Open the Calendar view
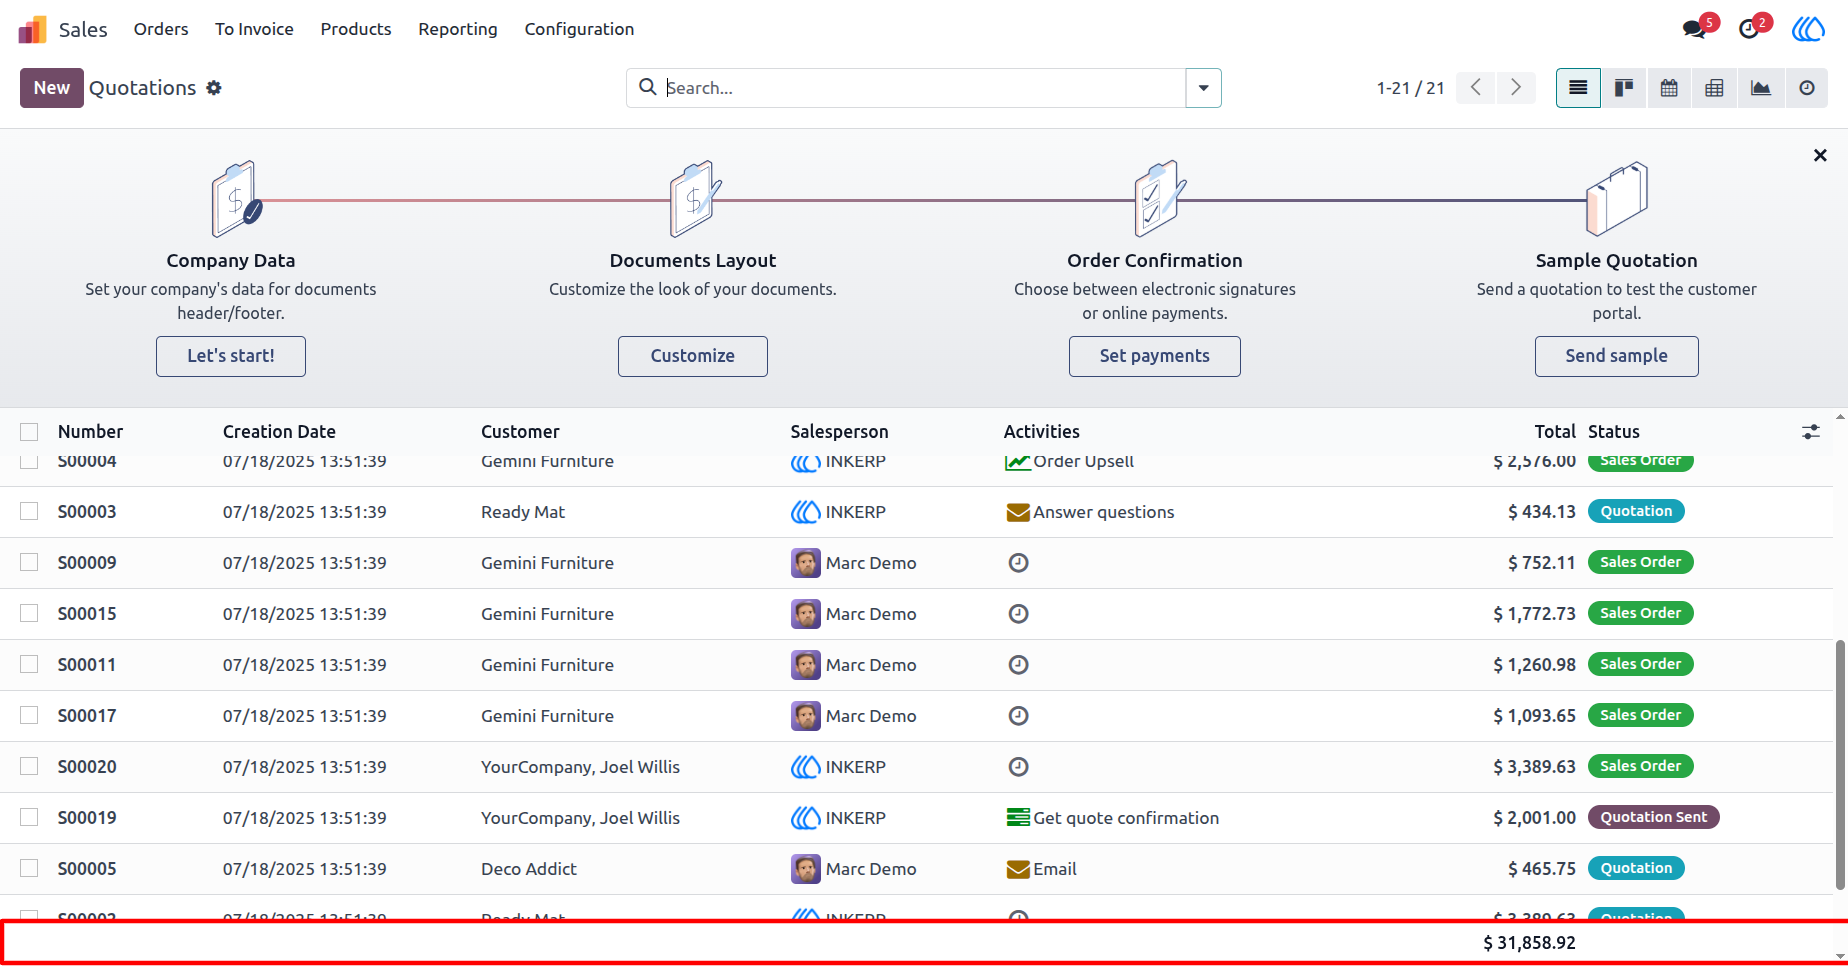 point(1669,88)
